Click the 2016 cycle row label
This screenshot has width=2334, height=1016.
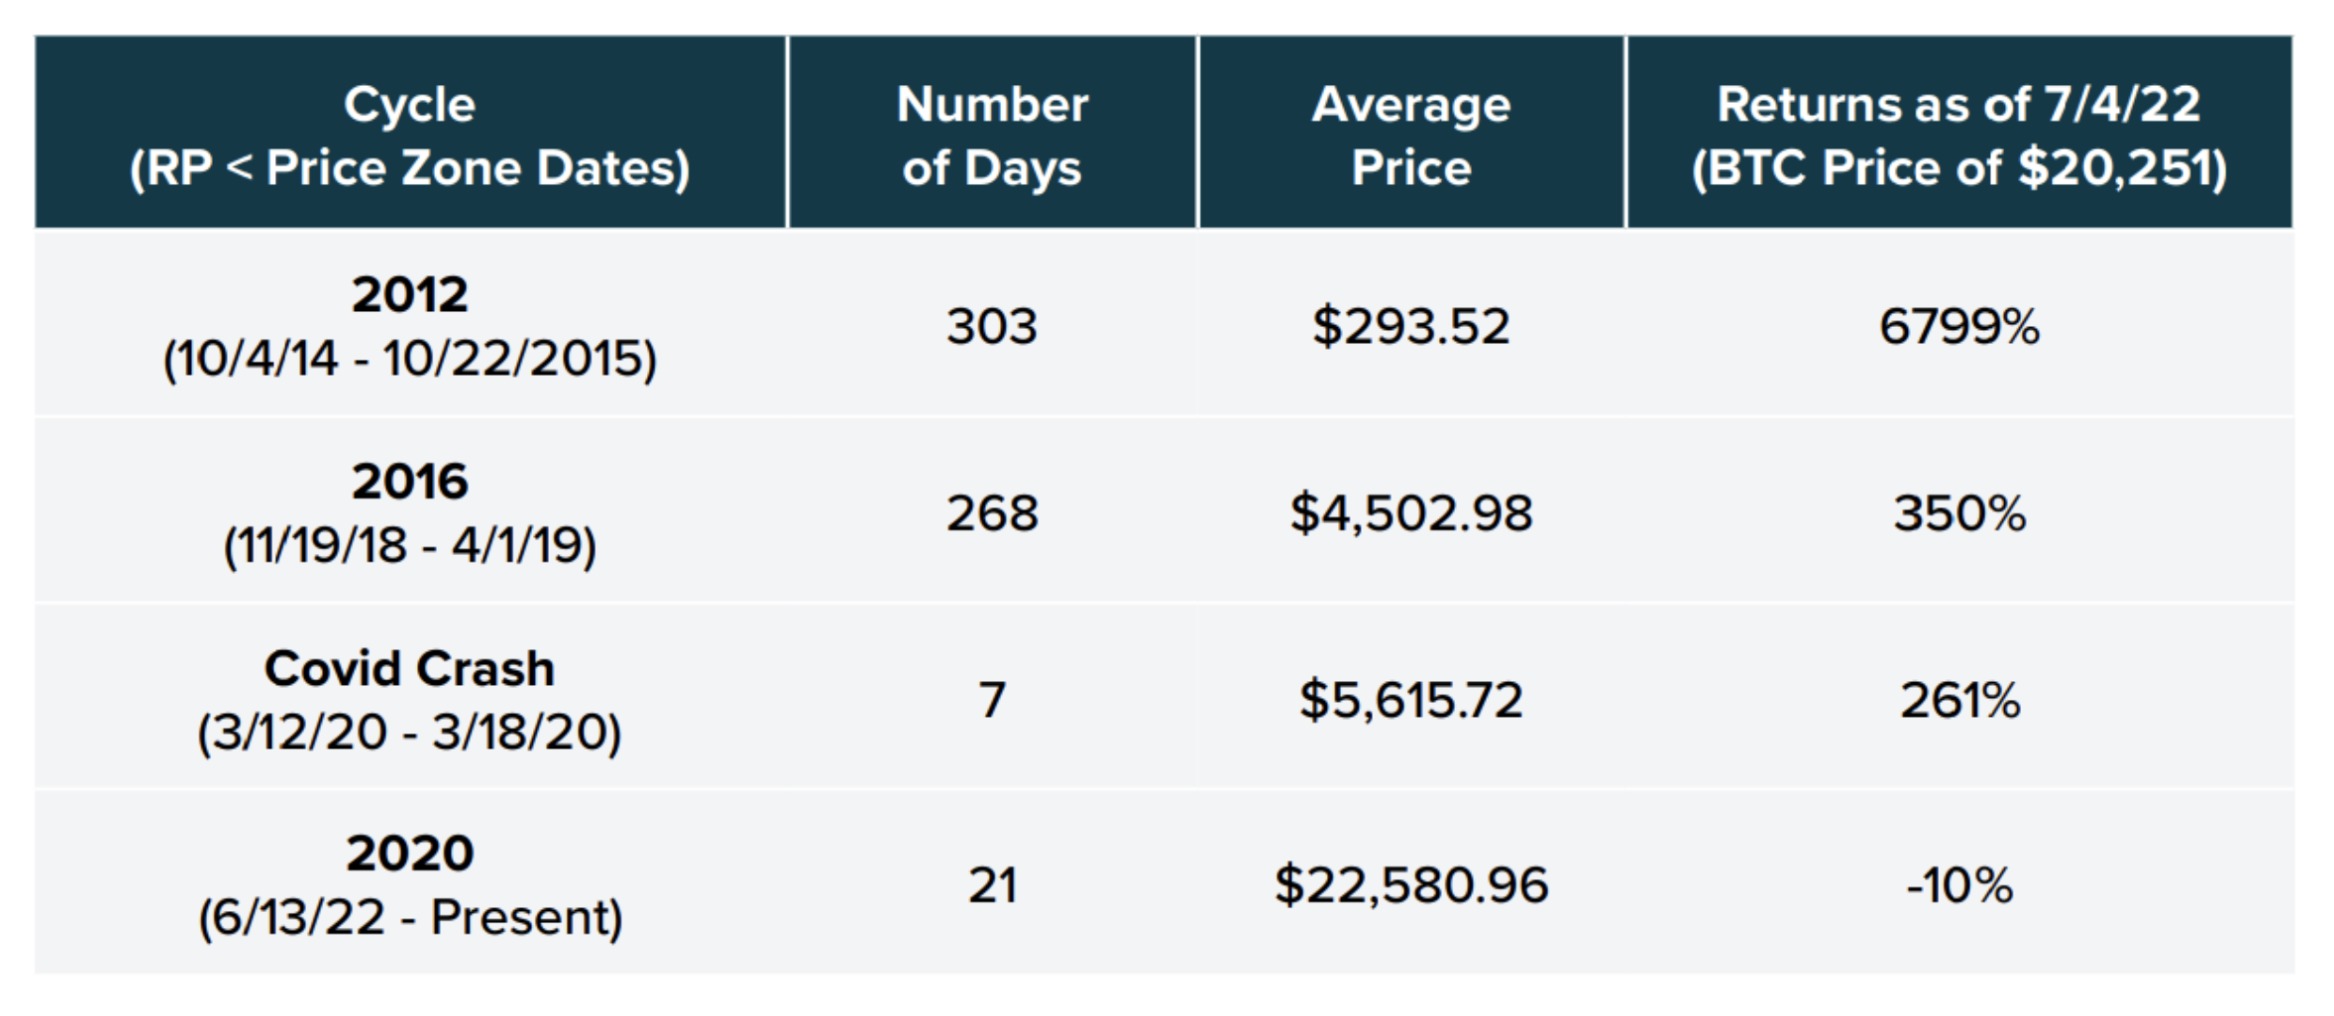pyautogui.click(x=410, y=512)
